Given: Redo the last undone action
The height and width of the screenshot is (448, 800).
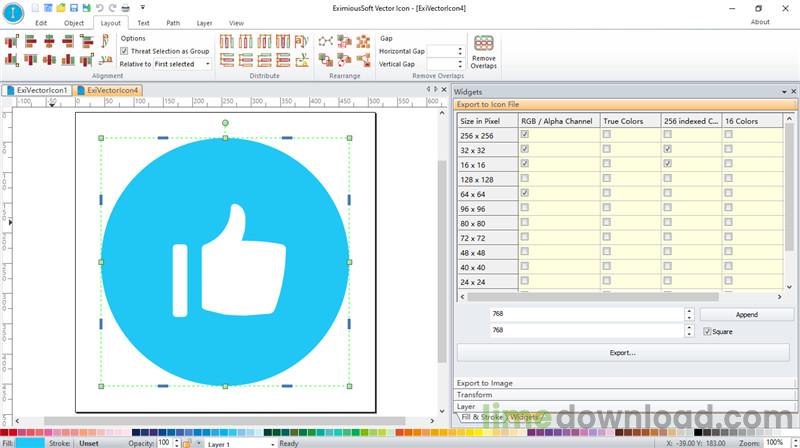Looking at the screenshot, I should point(112,8).
